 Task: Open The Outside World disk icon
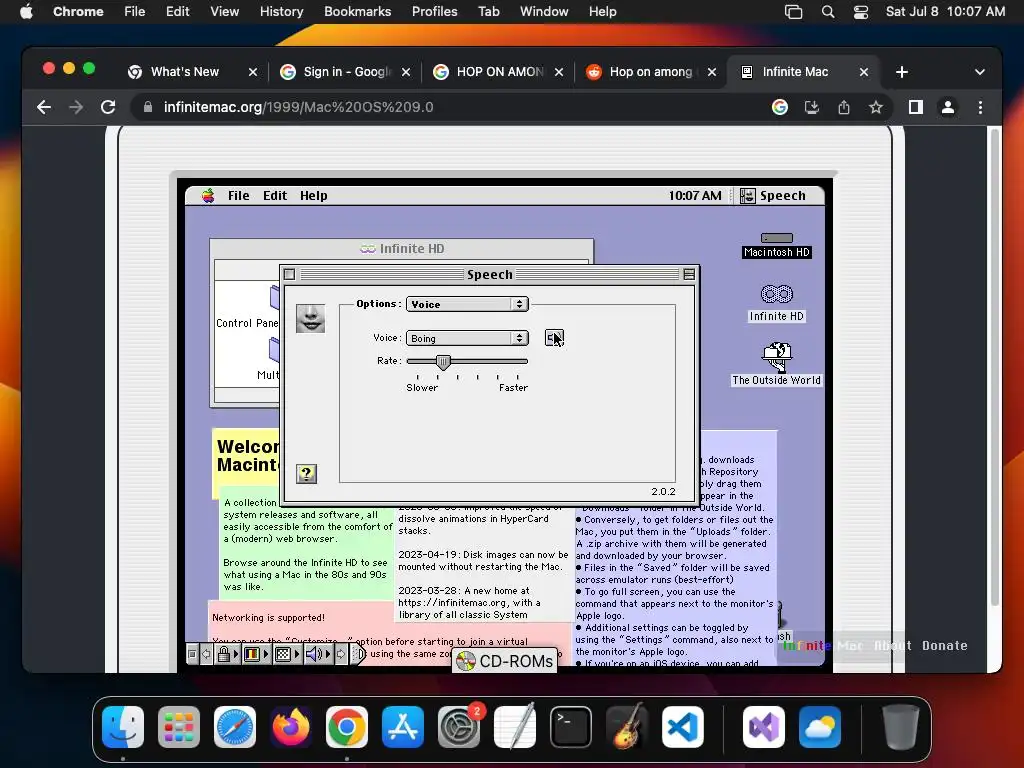pos(776,364)
